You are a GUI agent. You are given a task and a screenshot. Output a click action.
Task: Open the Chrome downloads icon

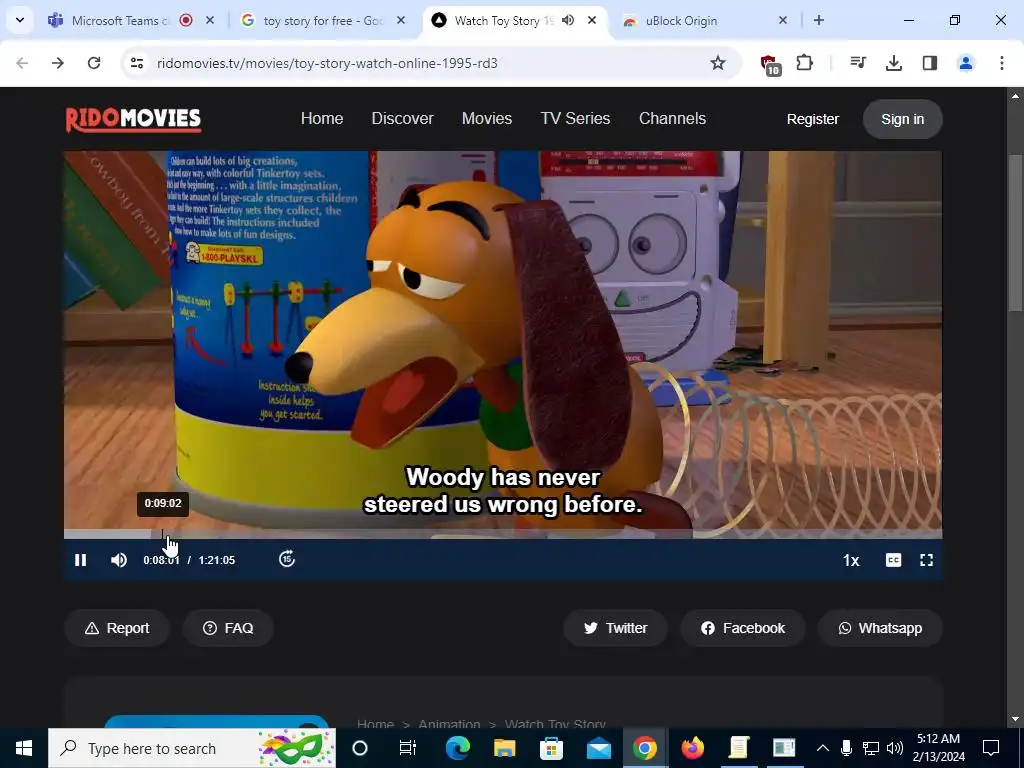[x=893, y=63]
